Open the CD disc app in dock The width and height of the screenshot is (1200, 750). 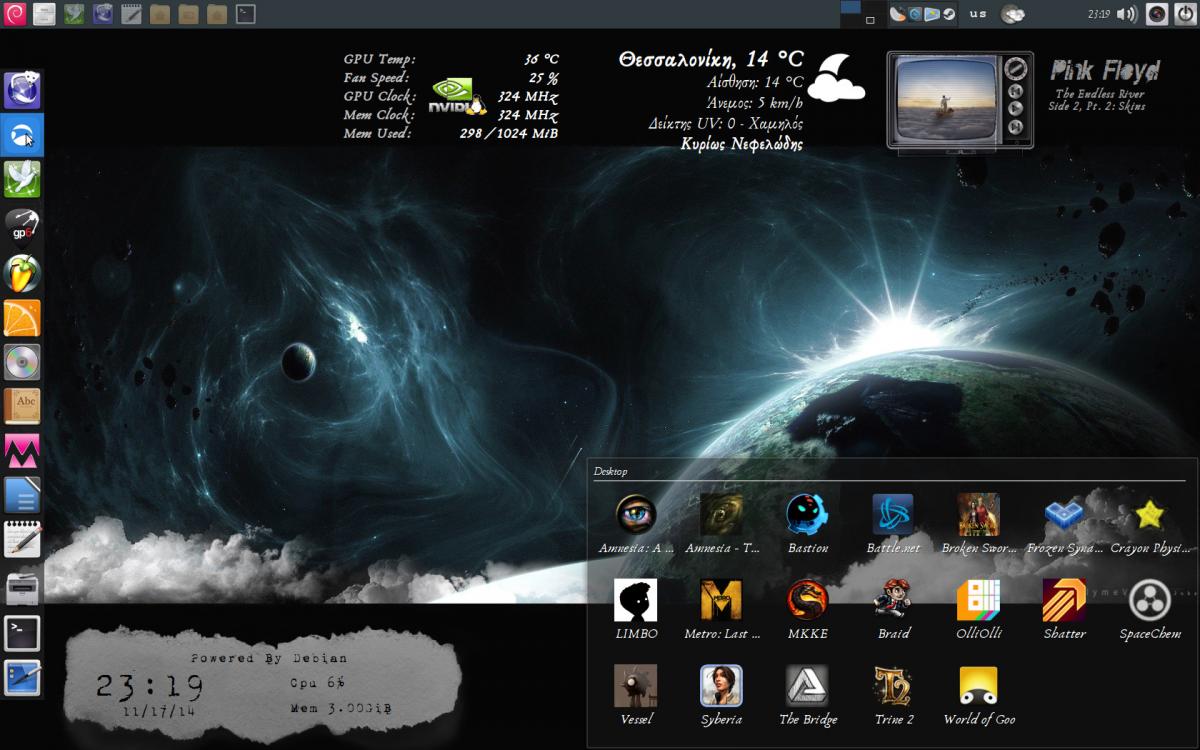(22, 362)
